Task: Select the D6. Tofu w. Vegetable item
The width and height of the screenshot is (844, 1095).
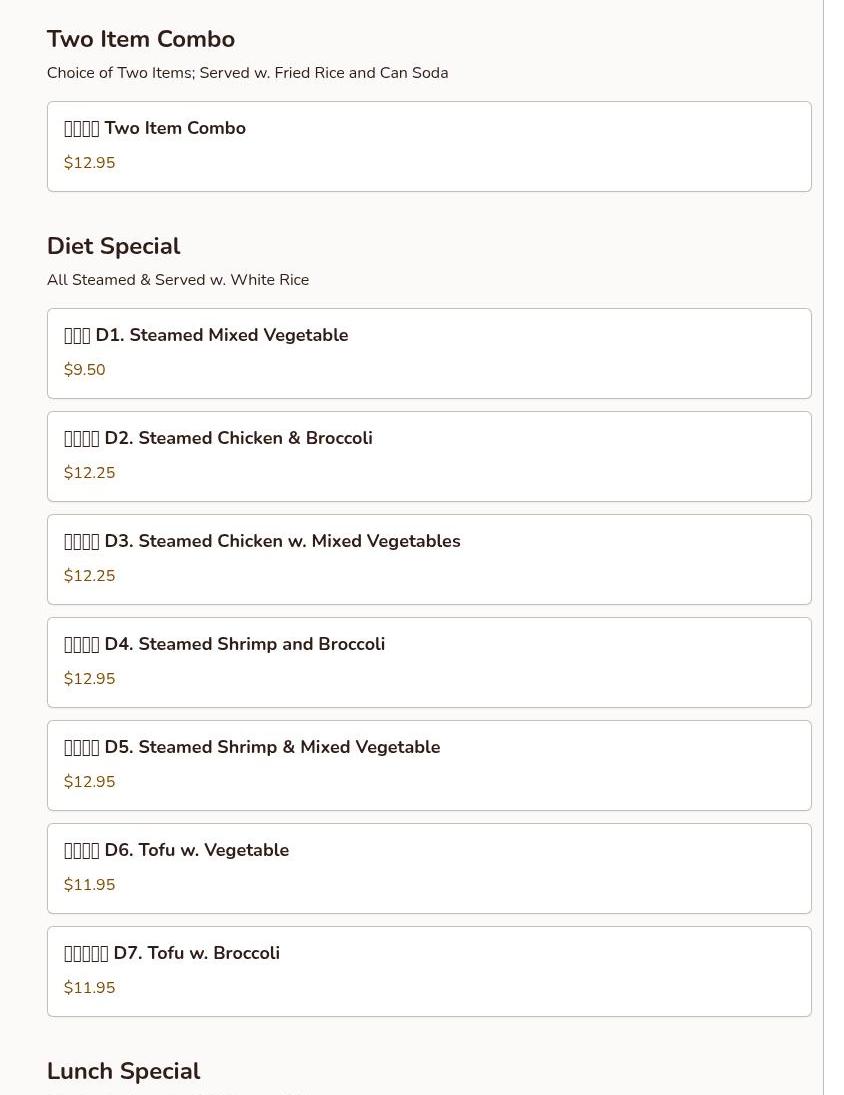Action: pyautogui.click(x=429, y=868)
